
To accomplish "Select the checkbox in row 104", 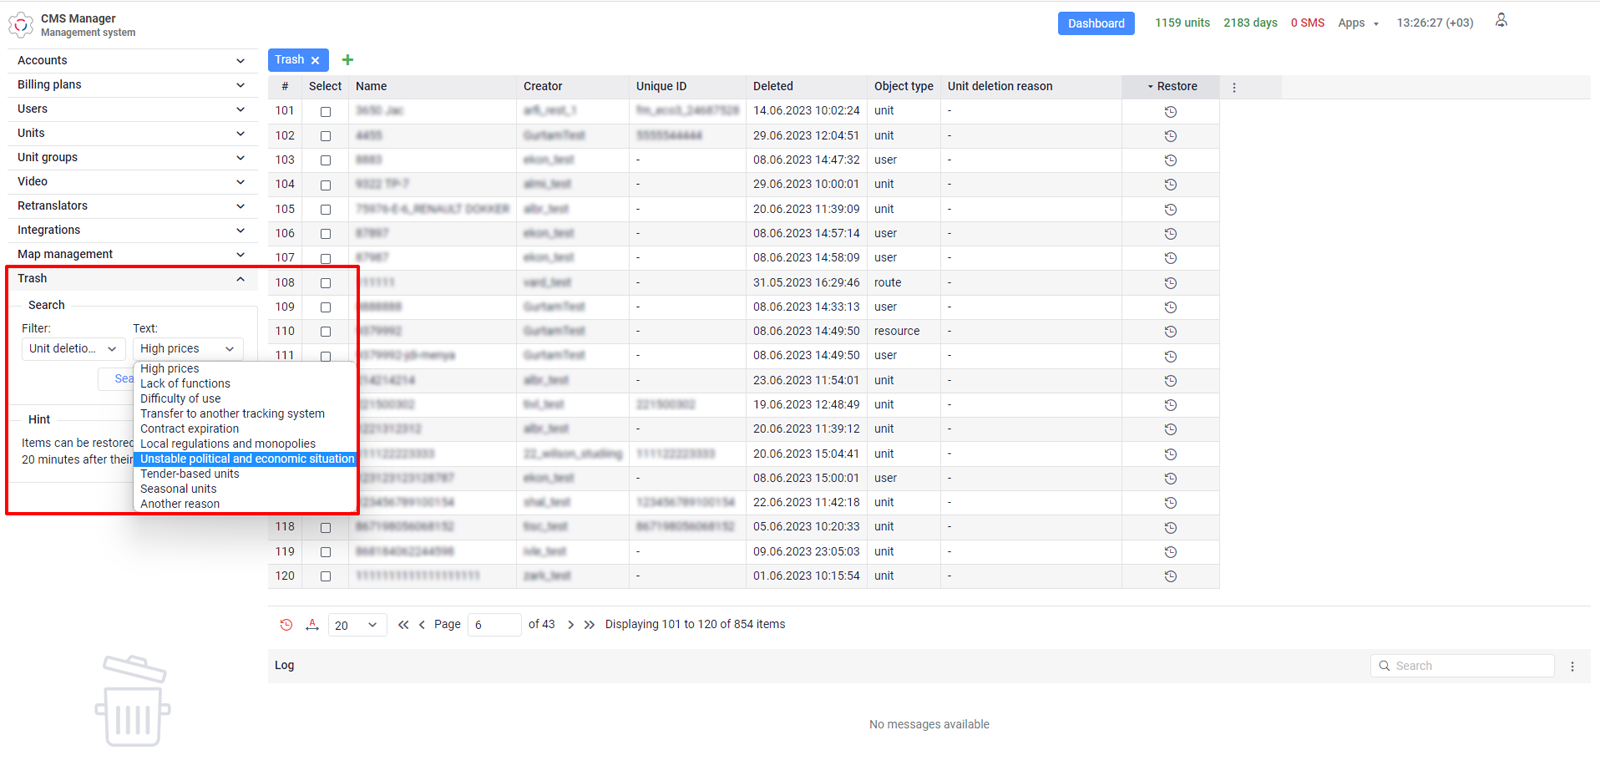I will [x=325, y=185].
